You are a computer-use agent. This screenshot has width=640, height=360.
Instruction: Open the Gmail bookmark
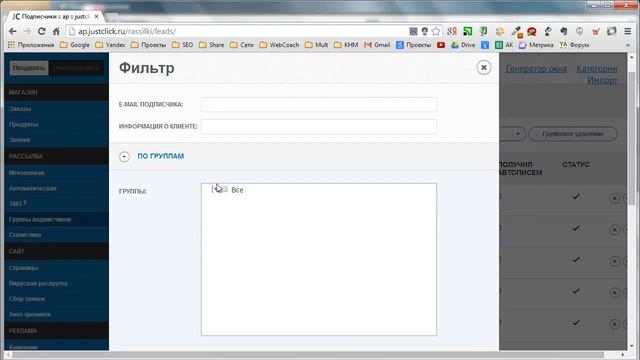tap(377, 45)
